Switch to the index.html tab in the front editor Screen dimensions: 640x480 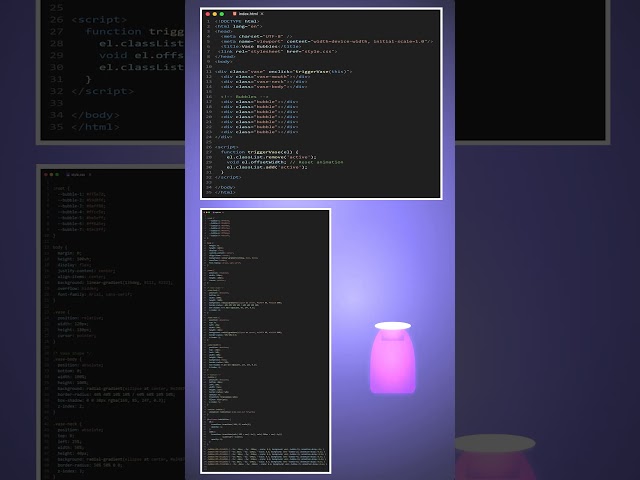(248, 14)
